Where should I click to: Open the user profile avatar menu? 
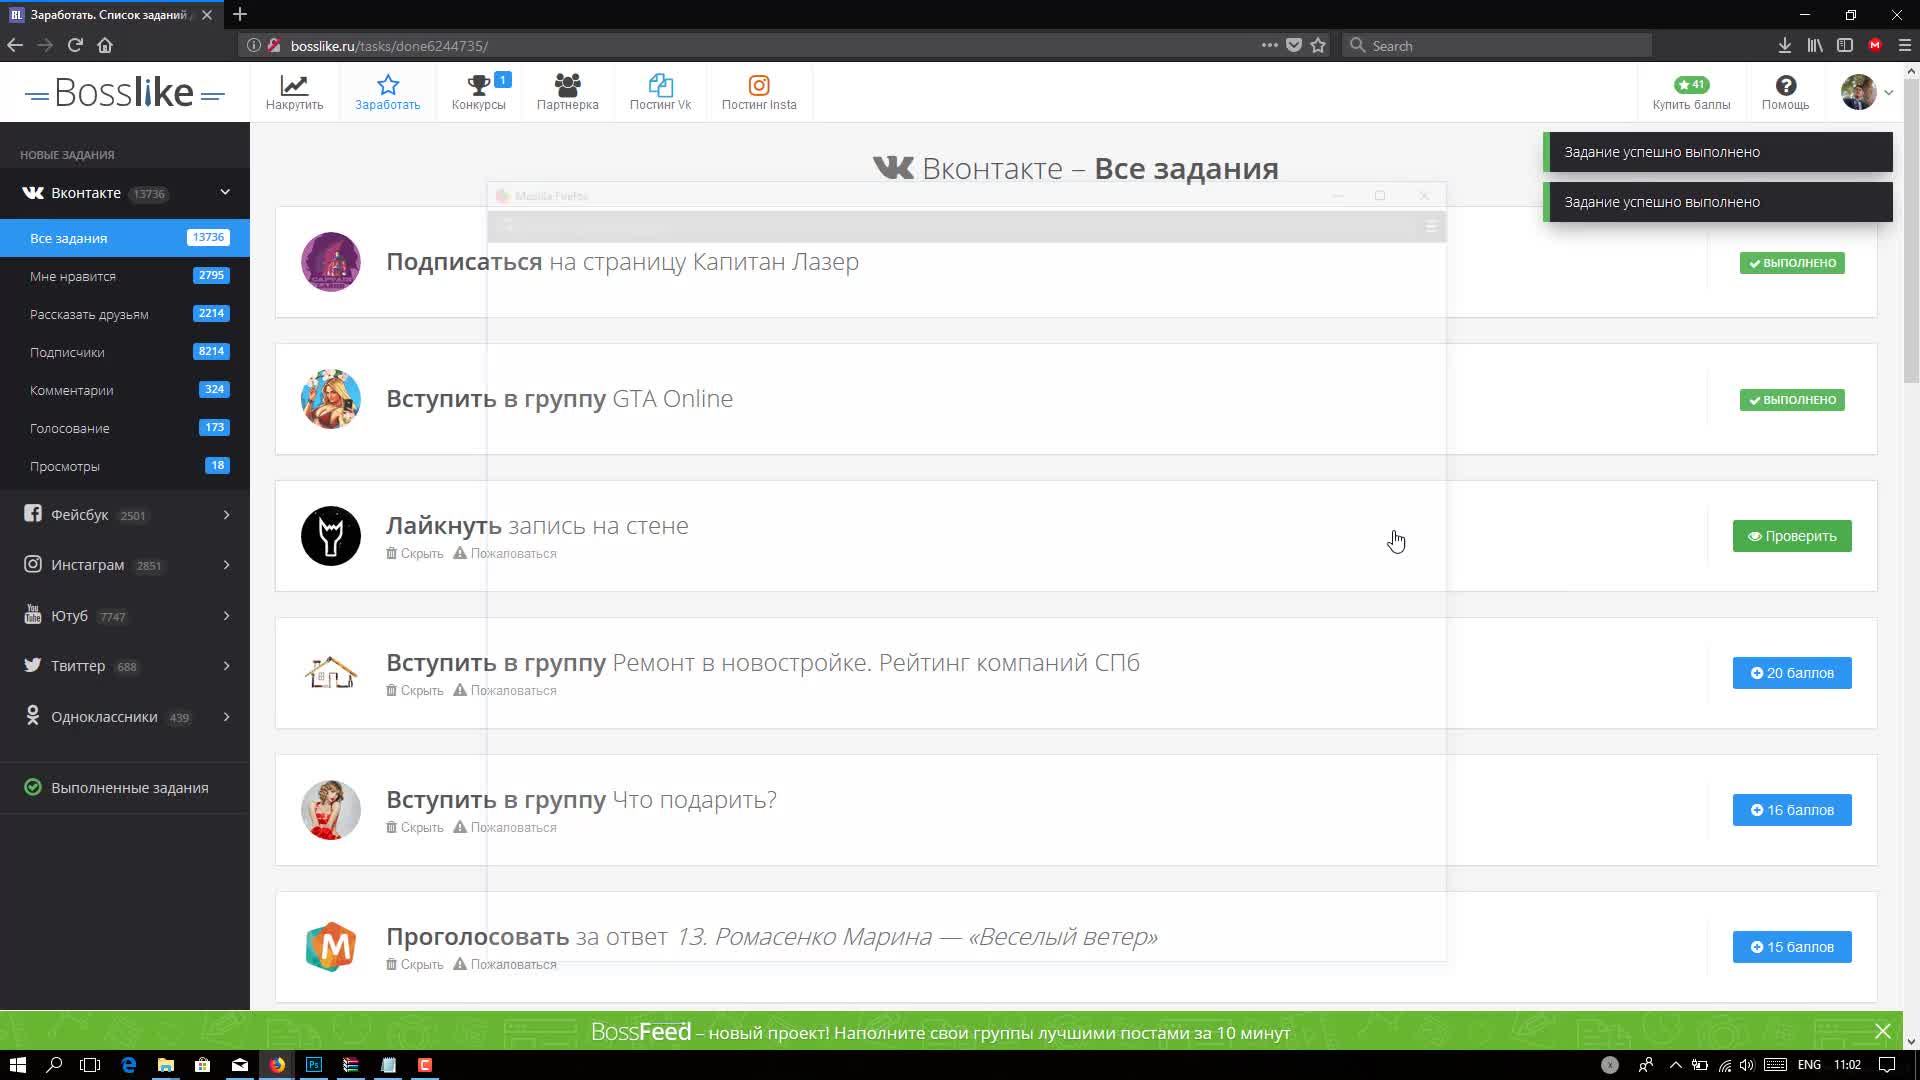tap(1866, 92)
